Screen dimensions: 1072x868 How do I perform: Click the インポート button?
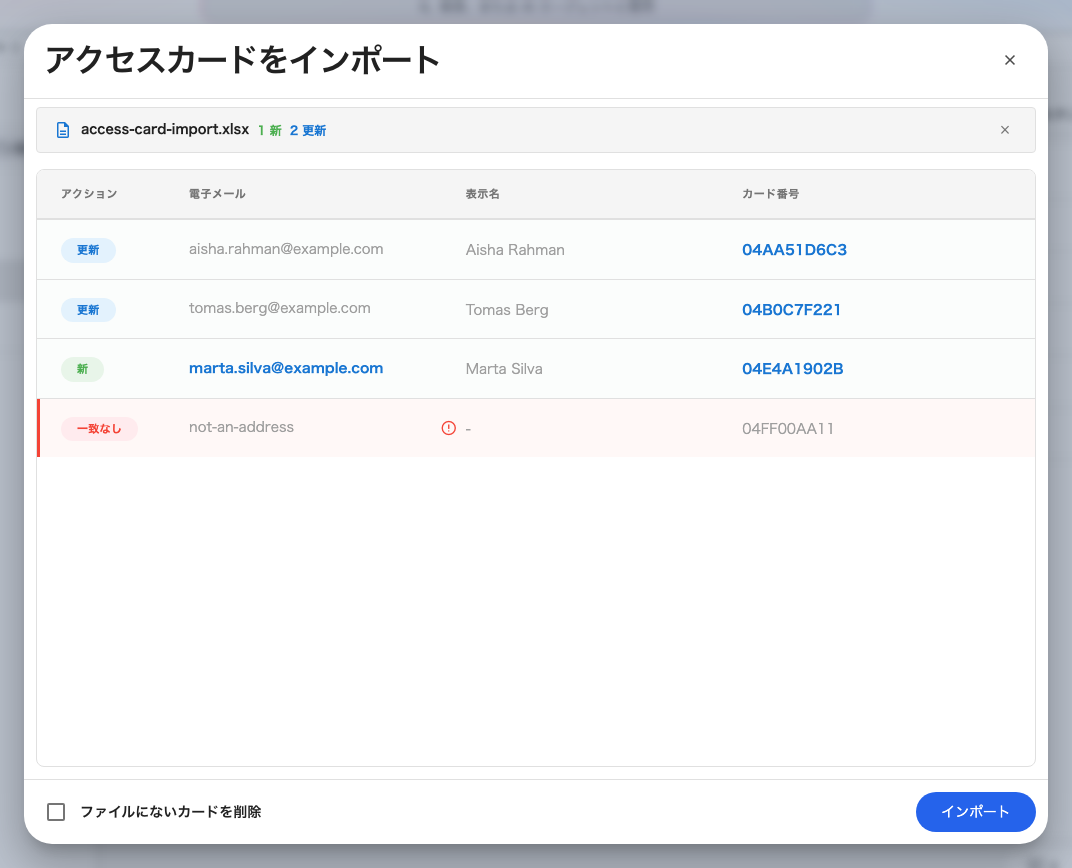tap(975, 811)
